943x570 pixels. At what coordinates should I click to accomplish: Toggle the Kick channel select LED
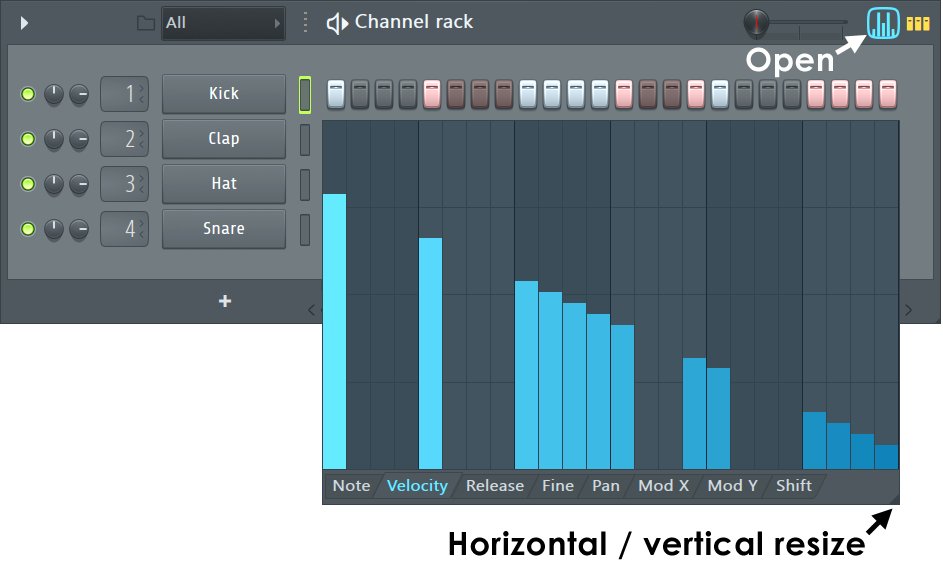coord(305,95)
